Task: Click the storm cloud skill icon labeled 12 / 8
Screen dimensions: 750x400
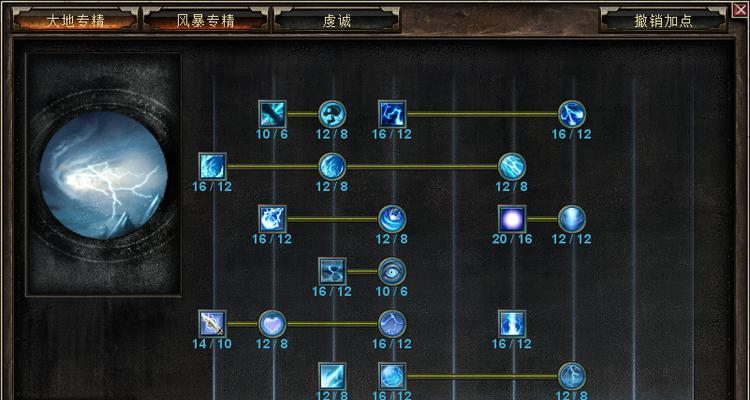Action: tap(332, 114)
